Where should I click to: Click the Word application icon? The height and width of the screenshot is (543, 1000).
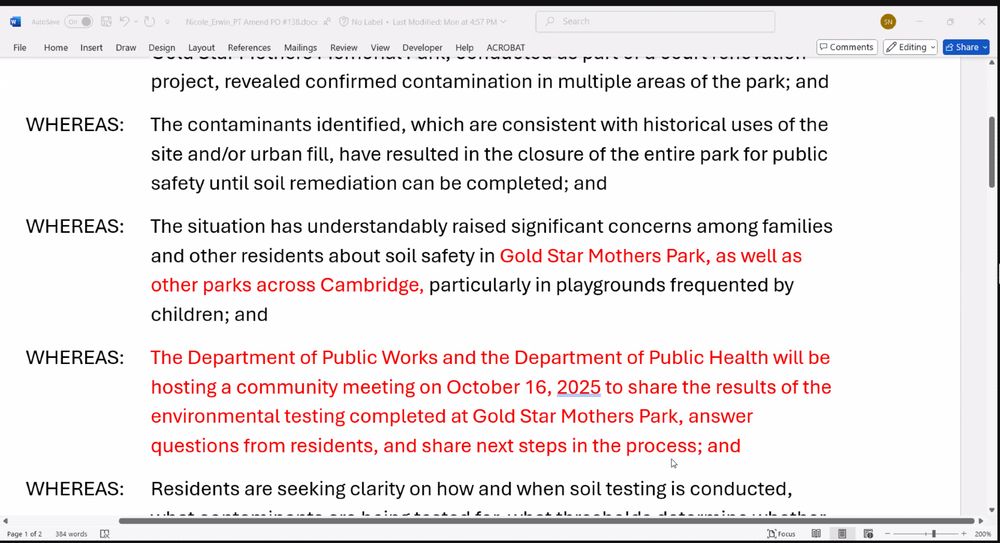tap(15, 22)
